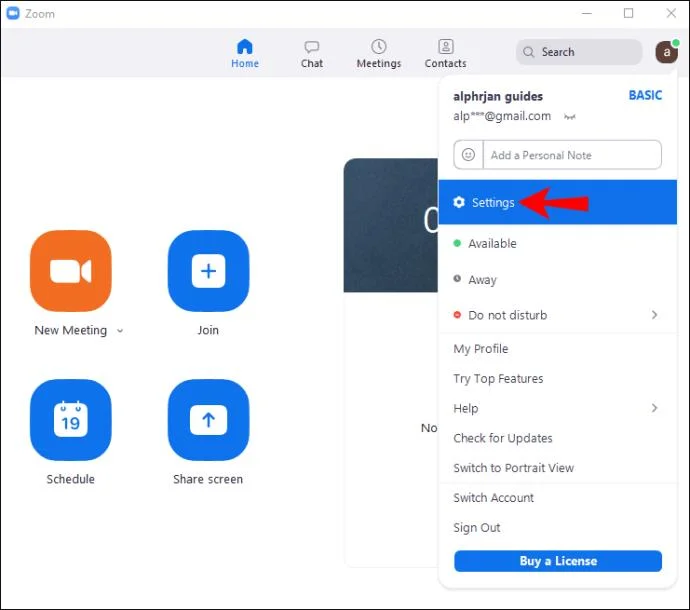This screenshot has width=690, height=610.
Task: Click the Settings gear icon
Action: [459, 202]
